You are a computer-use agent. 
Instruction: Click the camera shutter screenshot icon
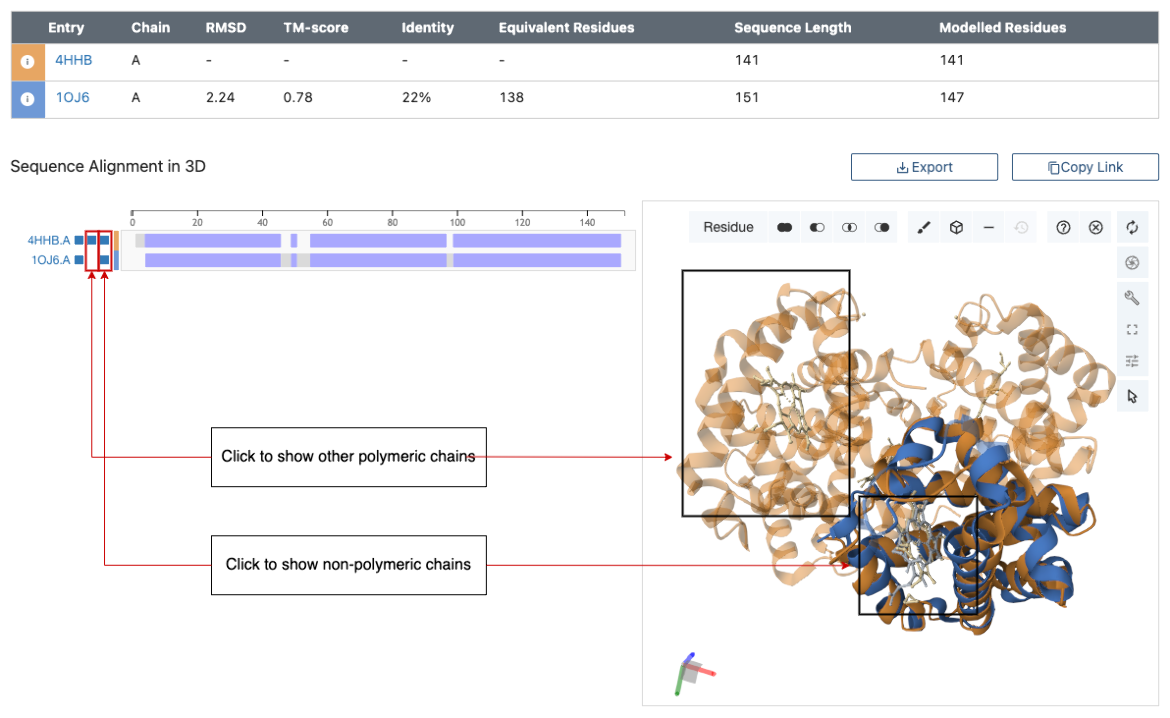point(1132,263)
